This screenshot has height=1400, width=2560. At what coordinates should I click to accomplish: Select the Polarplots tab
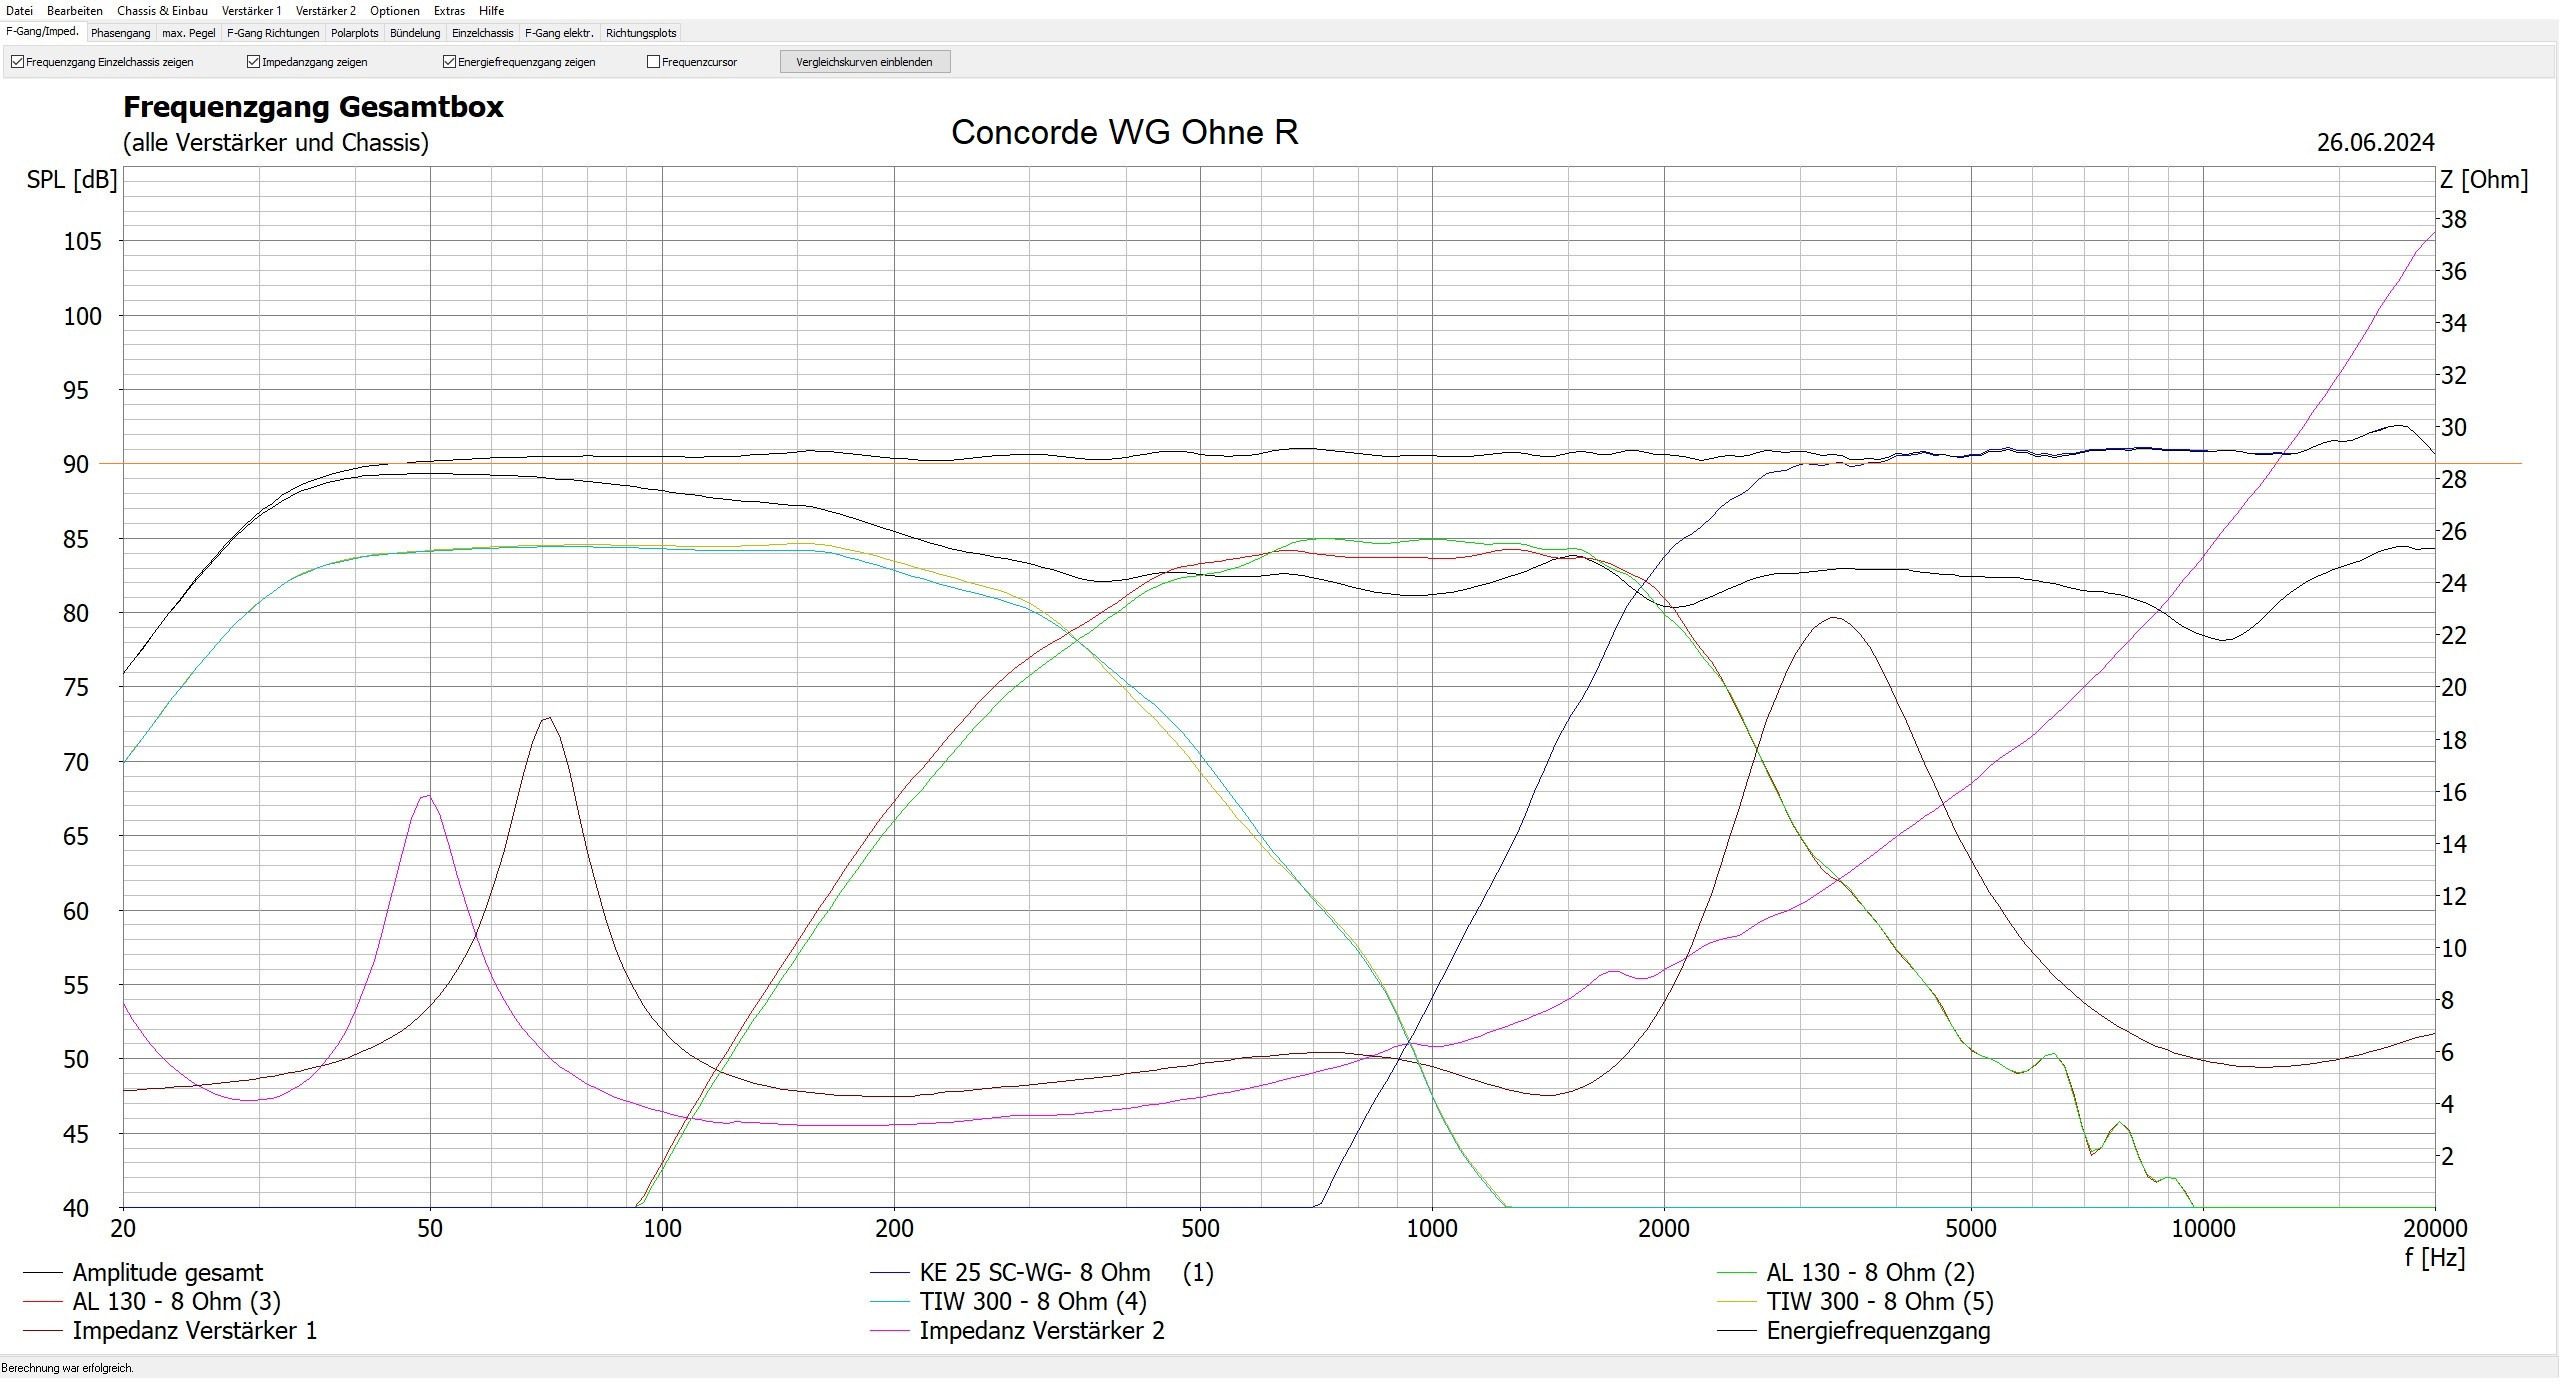354,33
